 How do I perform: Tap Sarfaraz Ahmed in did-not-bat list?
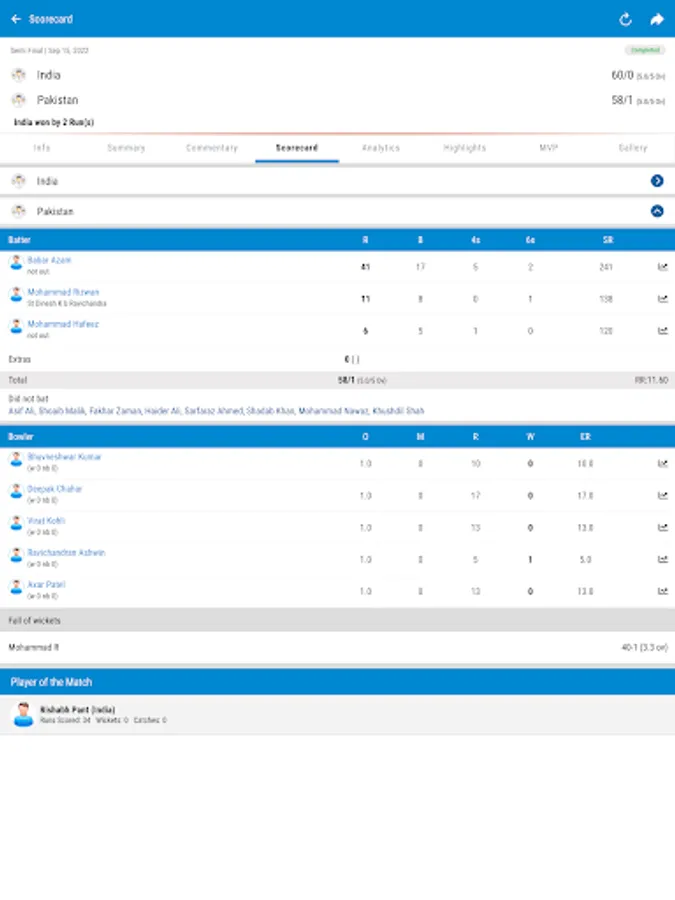point(214,411)
